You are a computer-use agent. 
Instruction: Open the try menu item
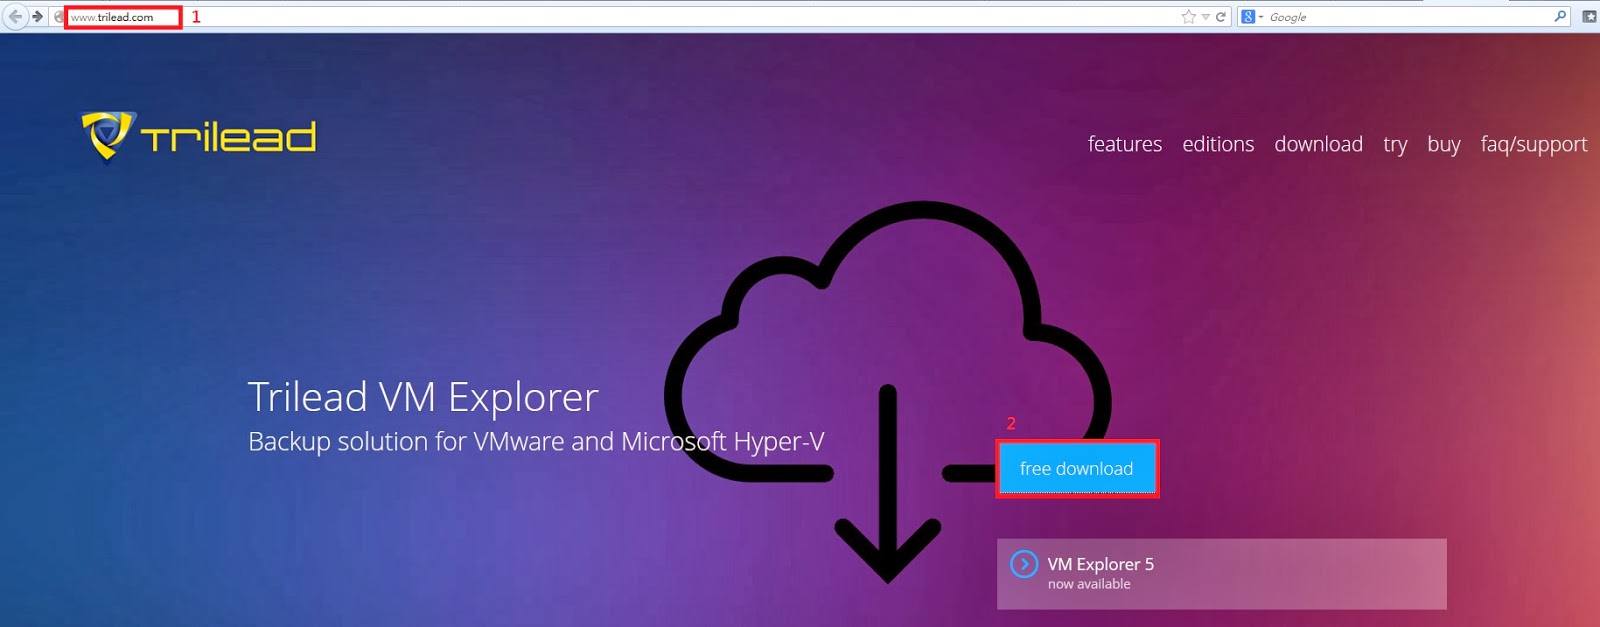(x=1395, y=145)
